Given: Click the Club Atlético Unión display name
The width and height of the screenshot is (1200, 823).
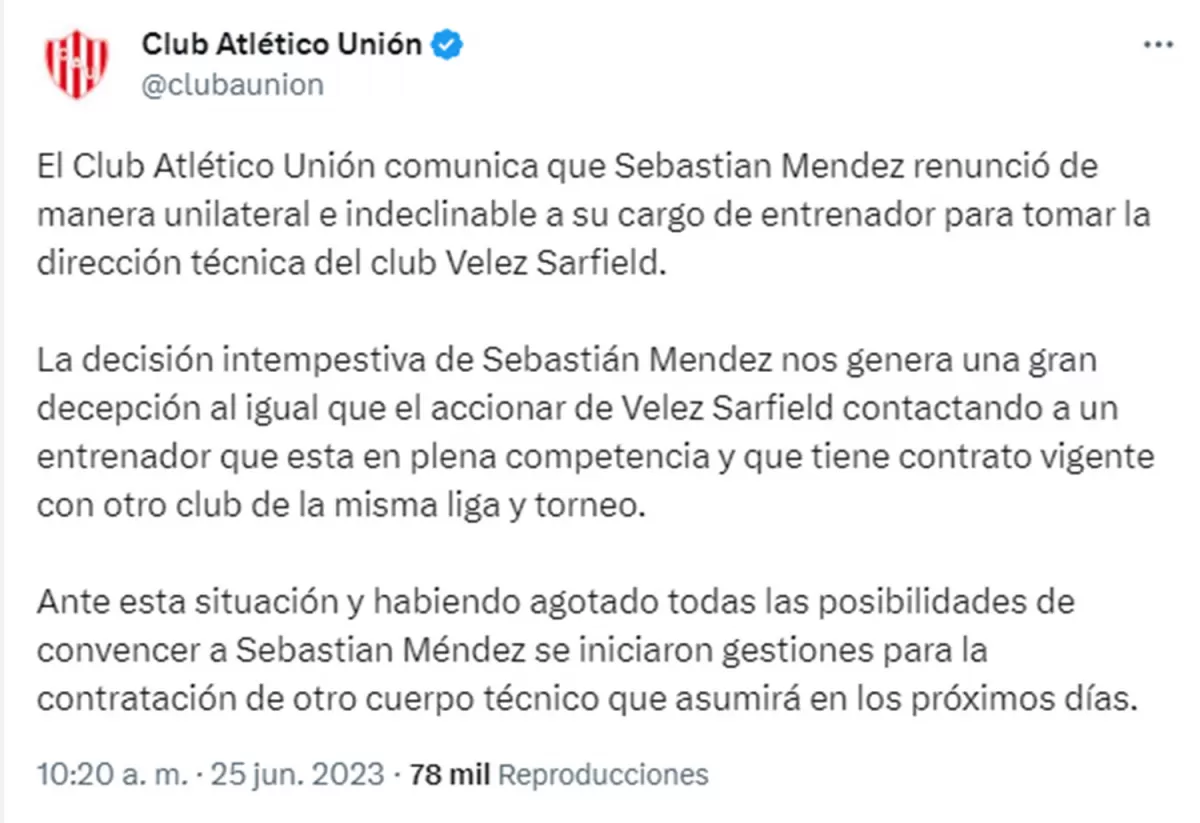Looking at the screenshot, I should tap(280, 43).
